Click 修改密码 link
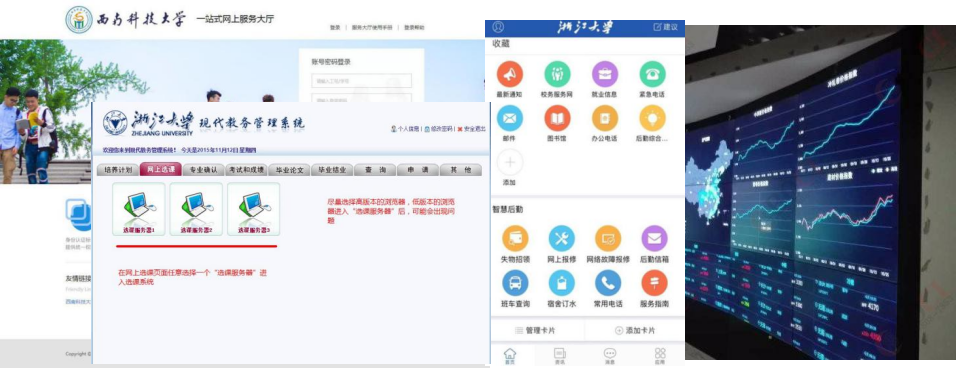 (x=439, y=129)
